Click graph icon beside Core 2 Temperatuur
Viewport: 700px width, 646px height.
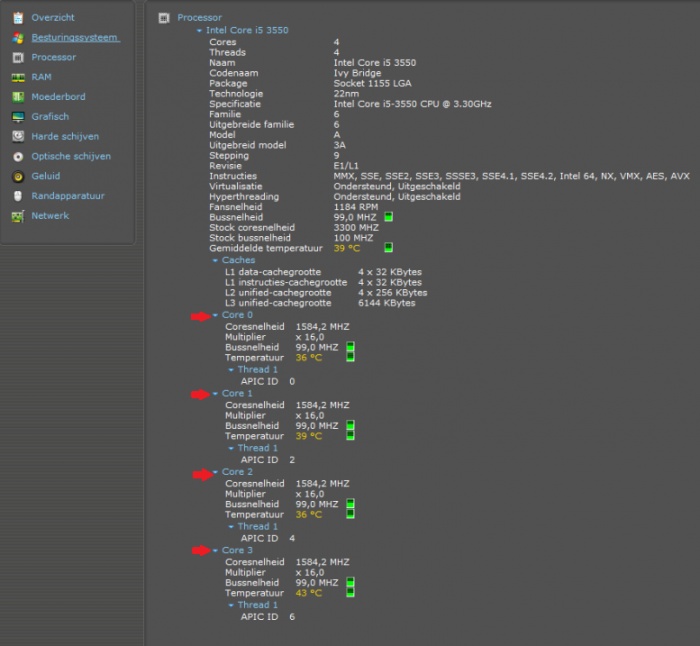point(350,514)
